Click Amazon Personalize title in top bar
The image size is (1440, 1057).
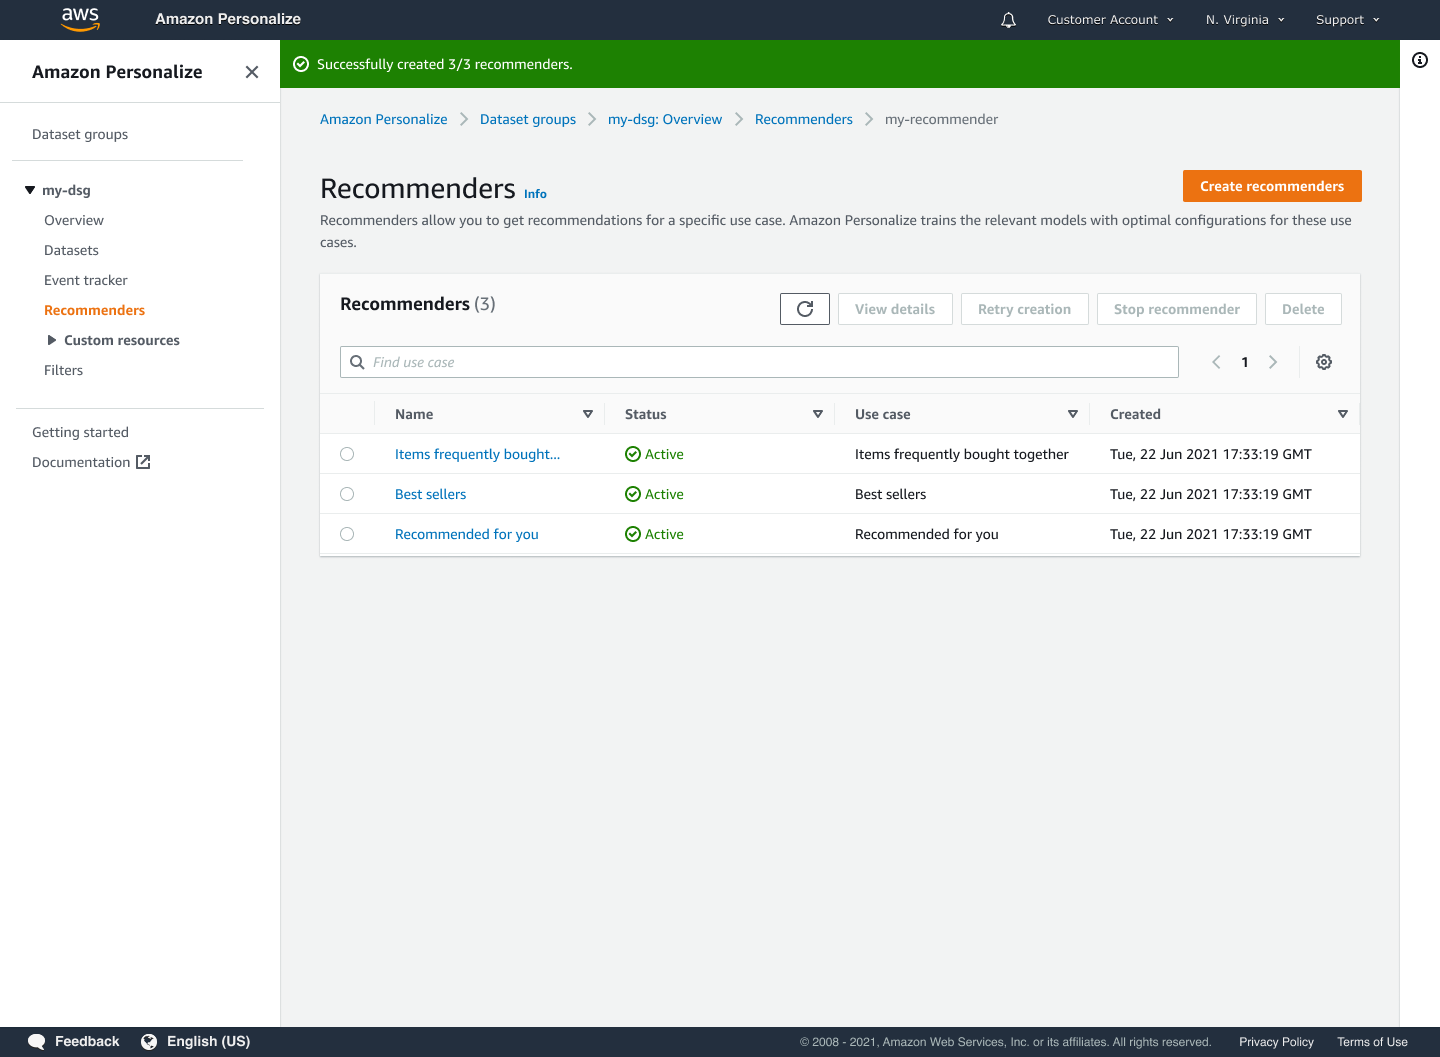pyautogui.click(x=228, y=19)
